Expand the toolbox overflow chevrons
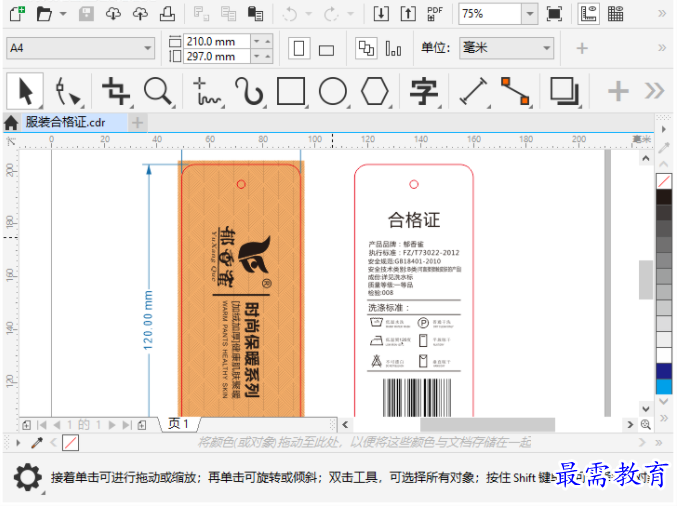677x506 pixels. (655, 91)
